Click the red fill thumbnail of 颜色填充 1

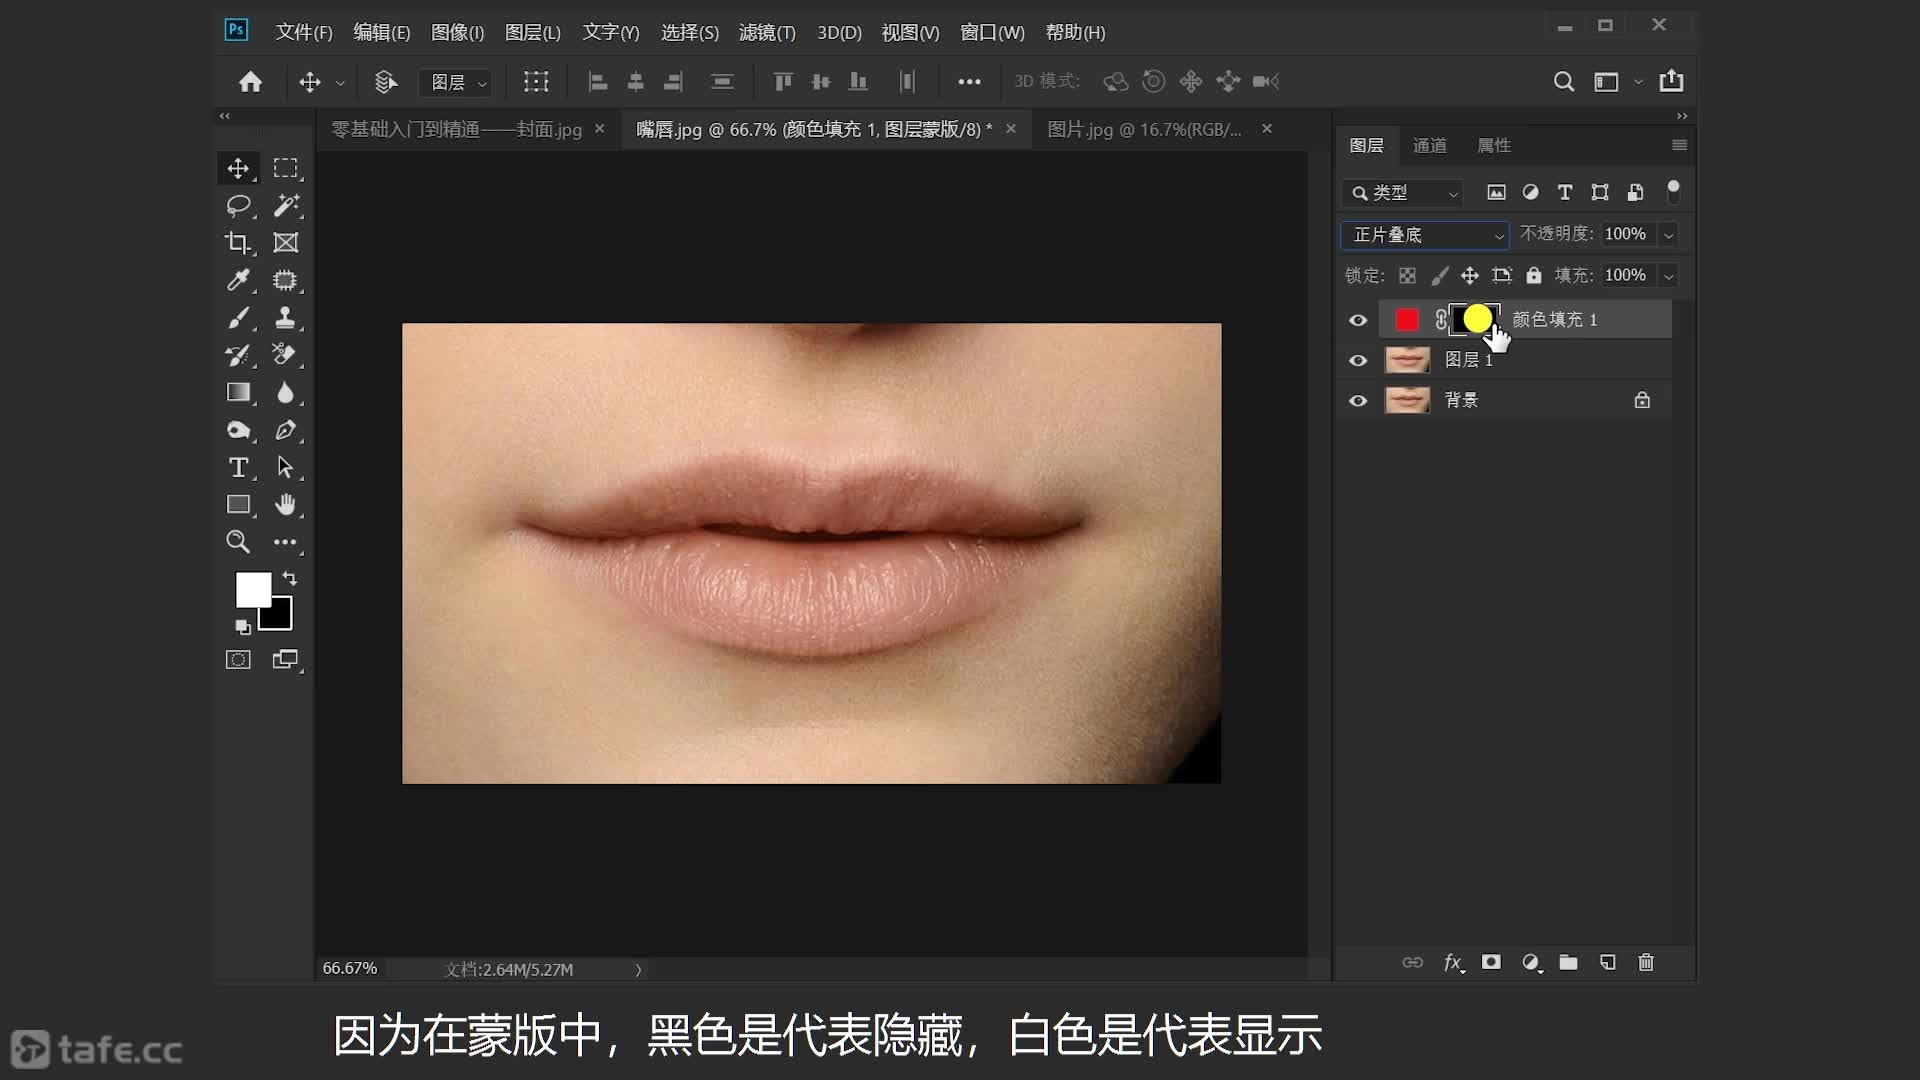(1407, 320)
